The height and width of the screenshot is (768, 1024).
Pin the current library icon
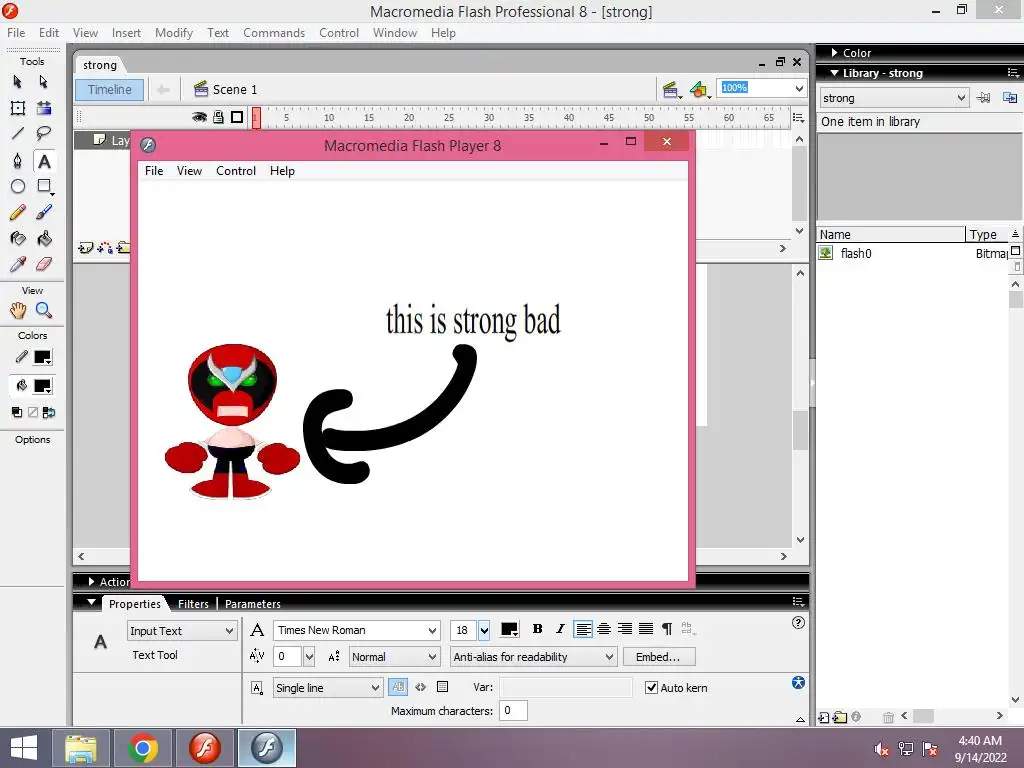(984, 98)
